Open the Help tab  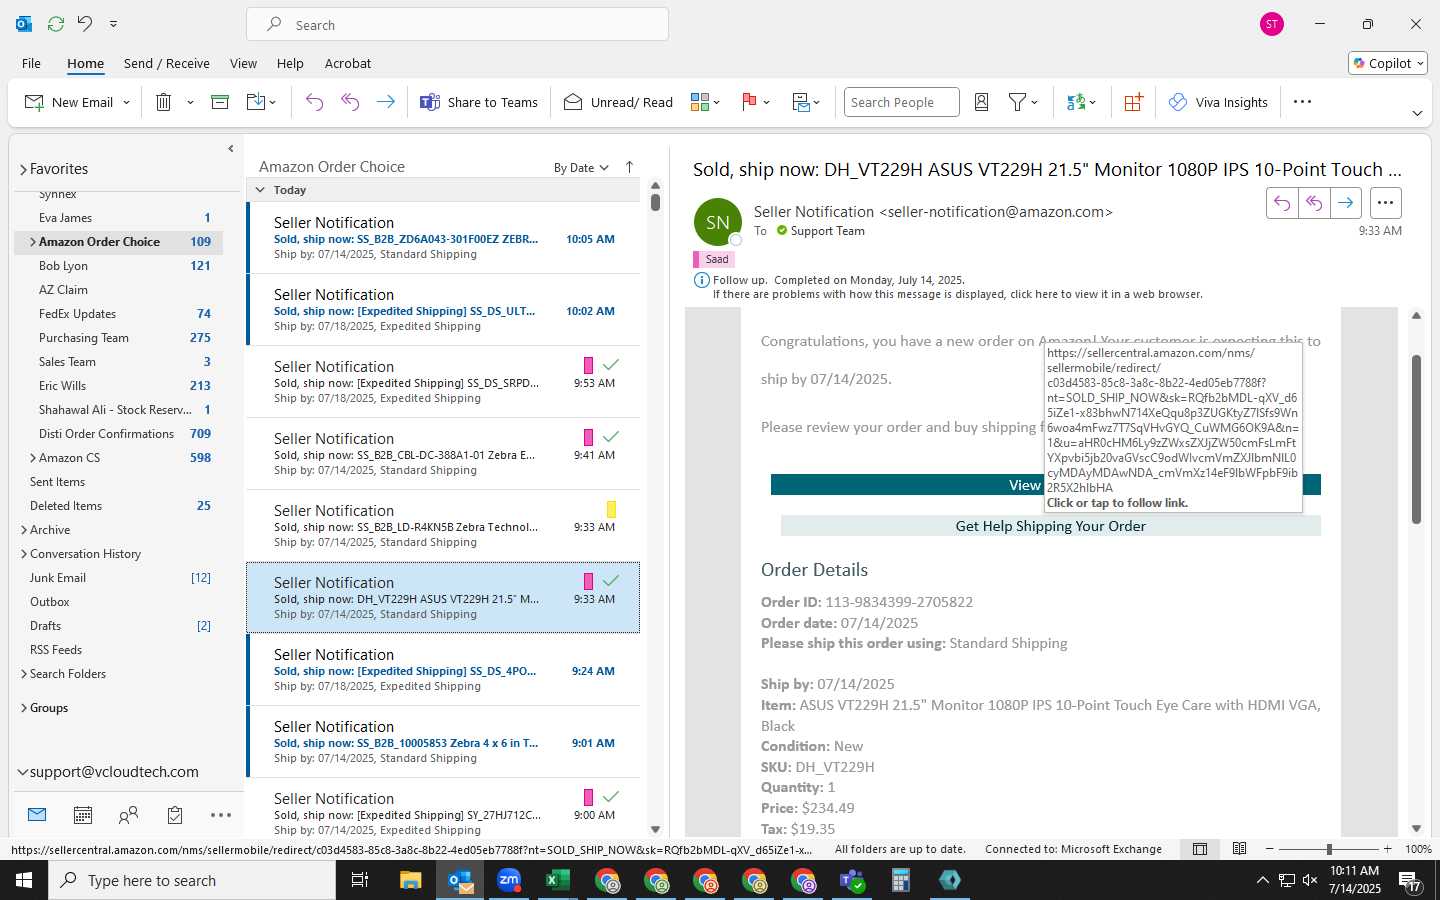point(290,63)
